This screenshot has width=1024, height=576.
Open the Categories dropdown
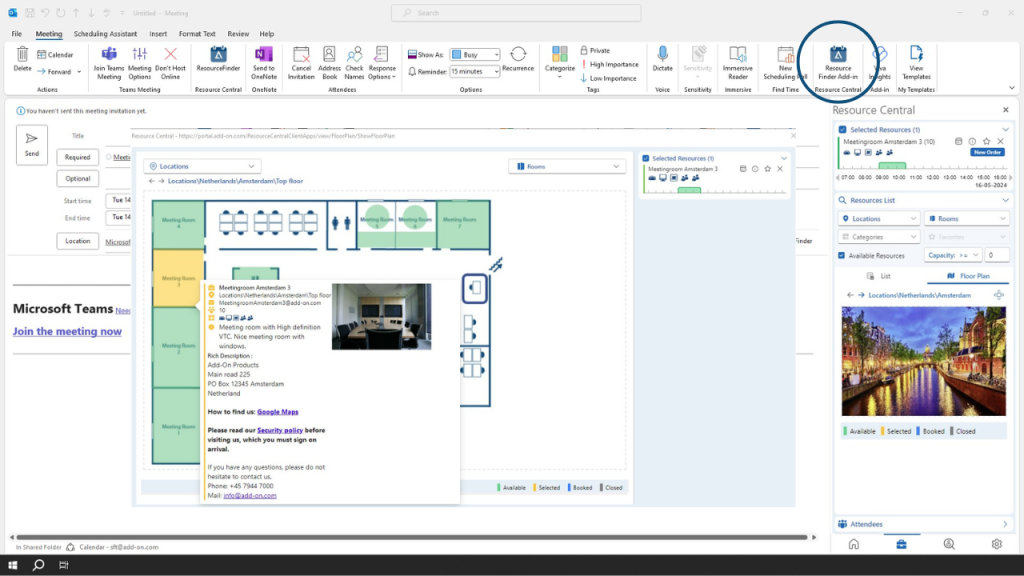point(879,237)
